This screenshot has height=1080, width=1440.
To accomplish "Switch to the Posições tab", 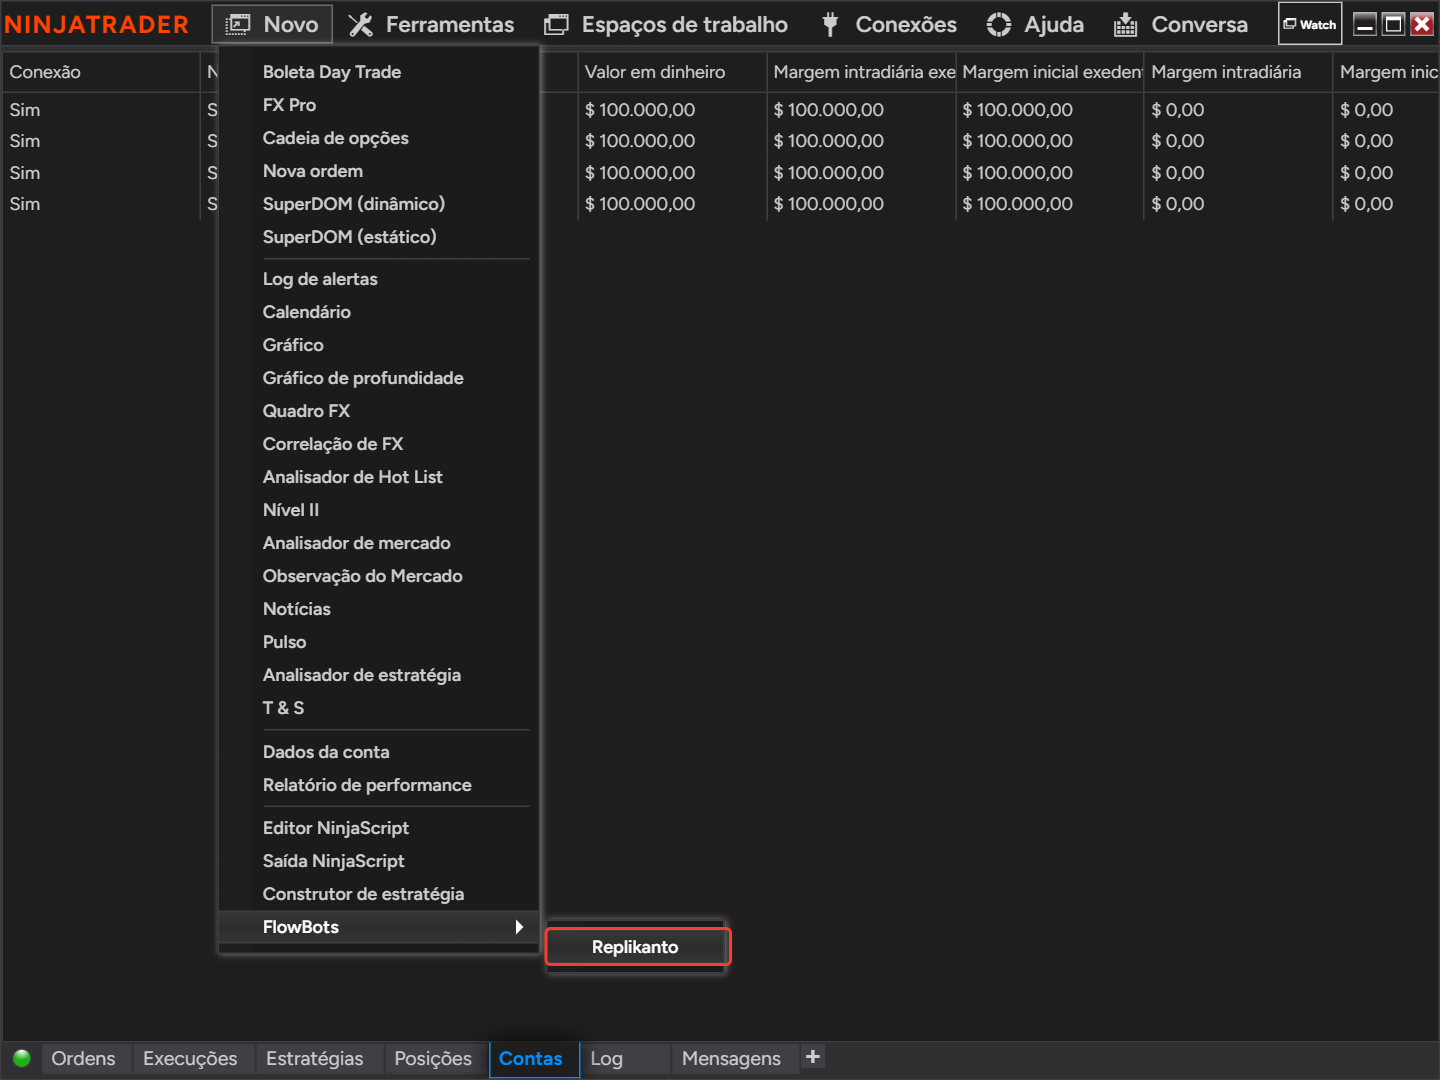I will click(x=433, y=1058).
